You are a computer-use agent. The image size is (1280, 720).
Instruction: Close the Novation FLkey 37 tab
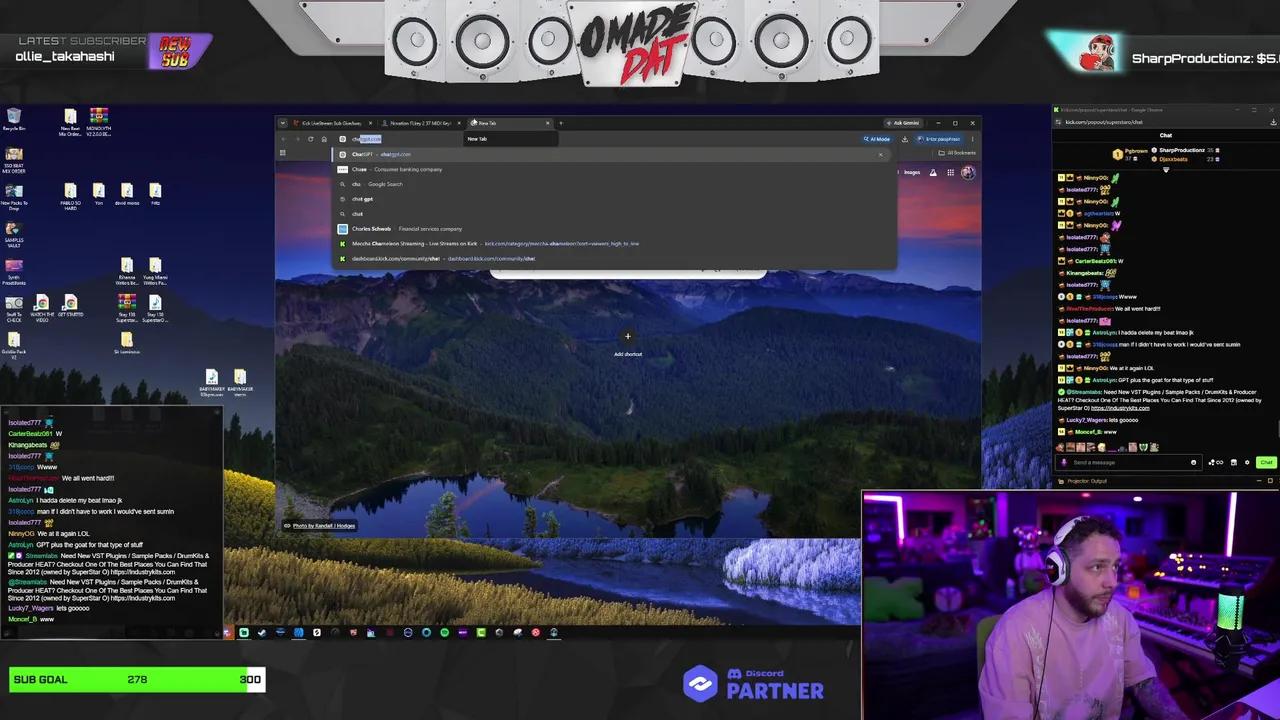click(x=459, y=123)
